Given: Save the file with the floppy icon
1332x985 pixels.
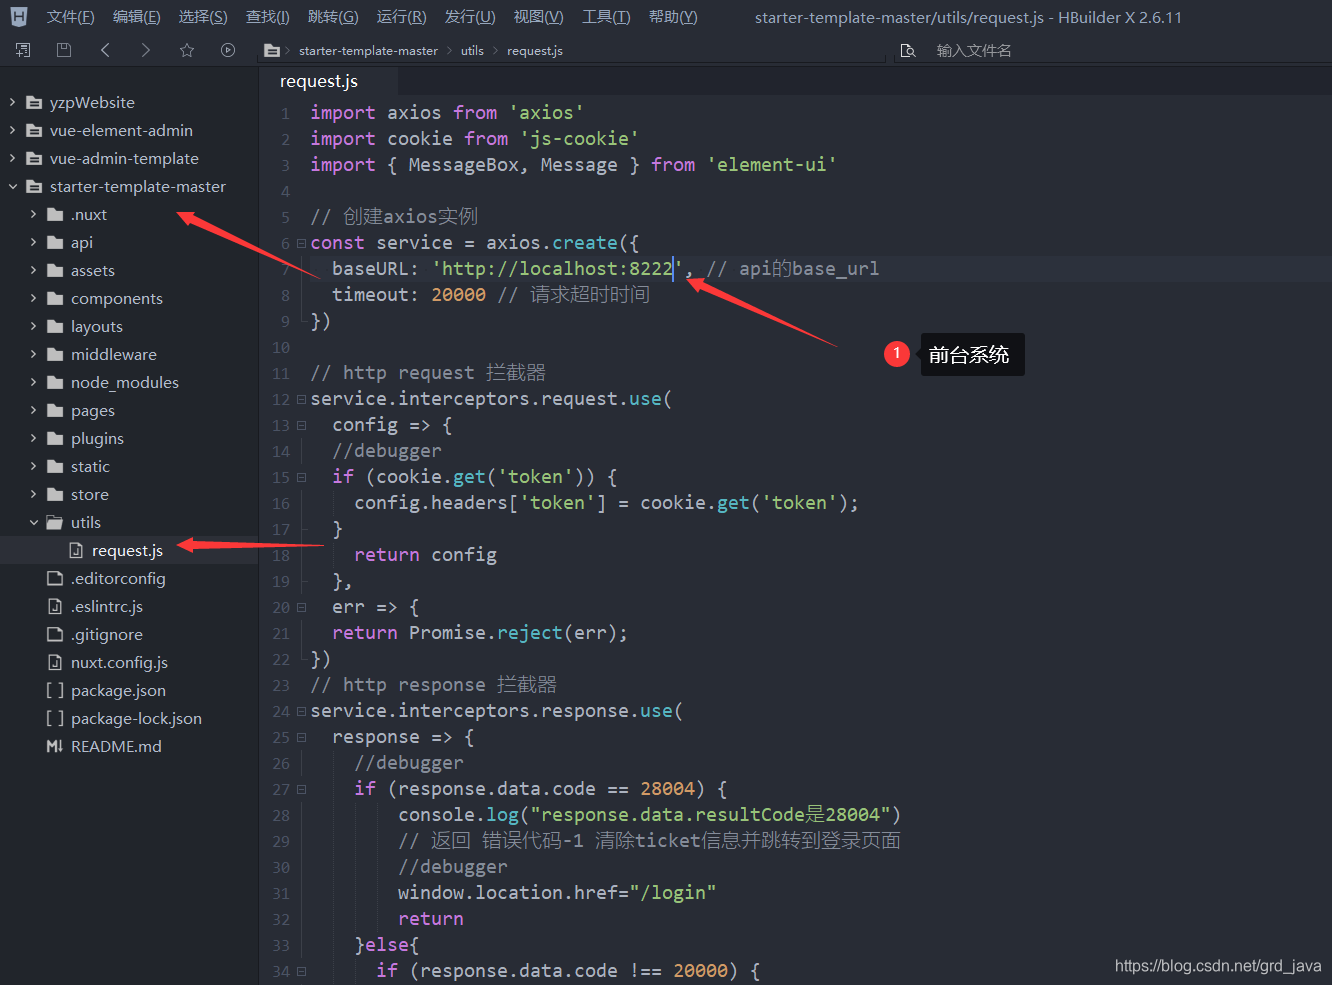Looking at the screenshot, I should tap(64, 50).
